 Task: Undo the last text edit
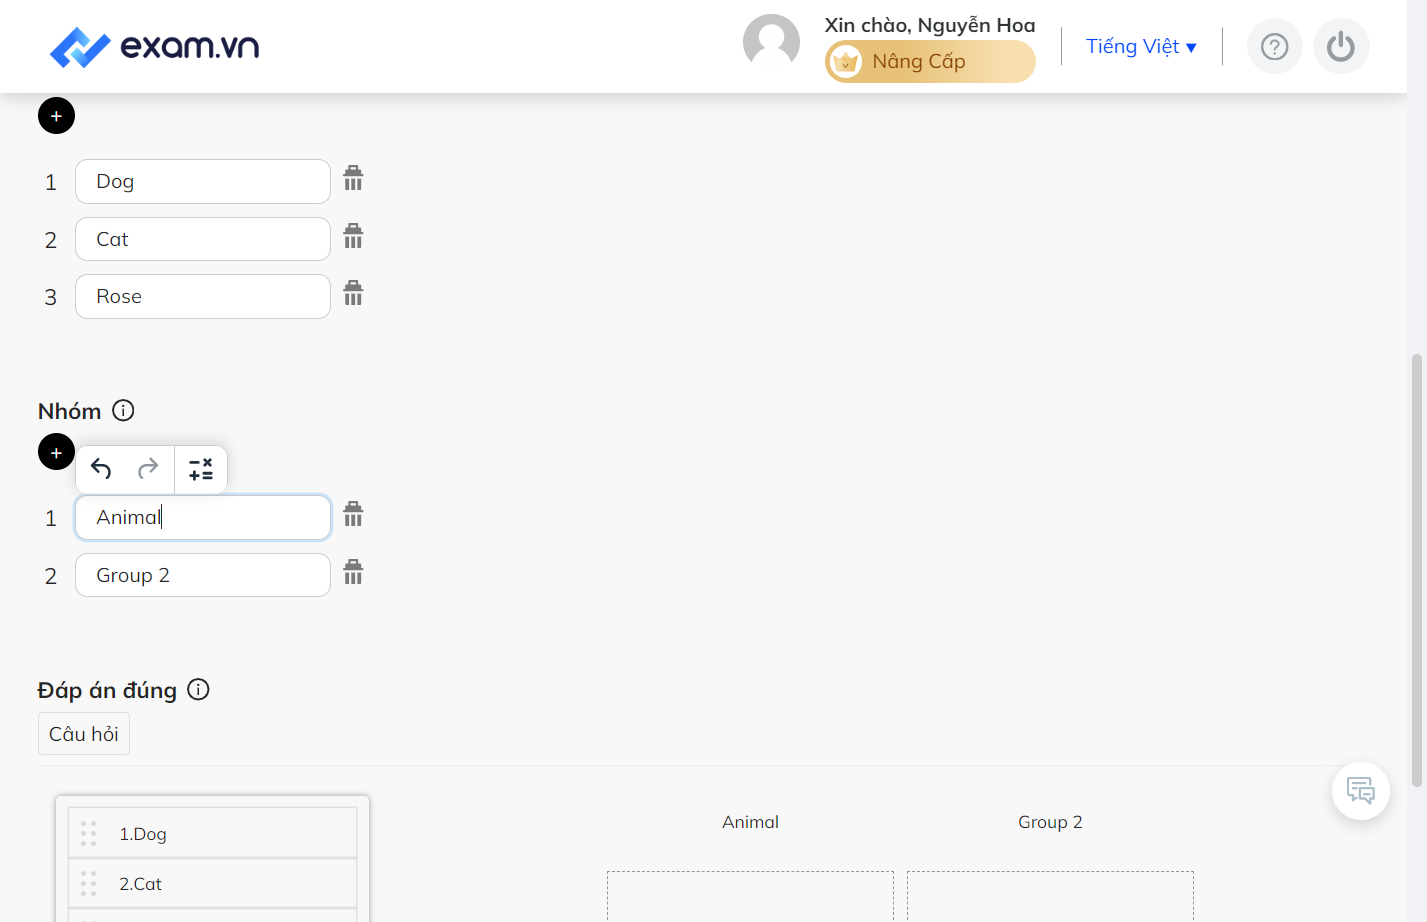(101, 469)
